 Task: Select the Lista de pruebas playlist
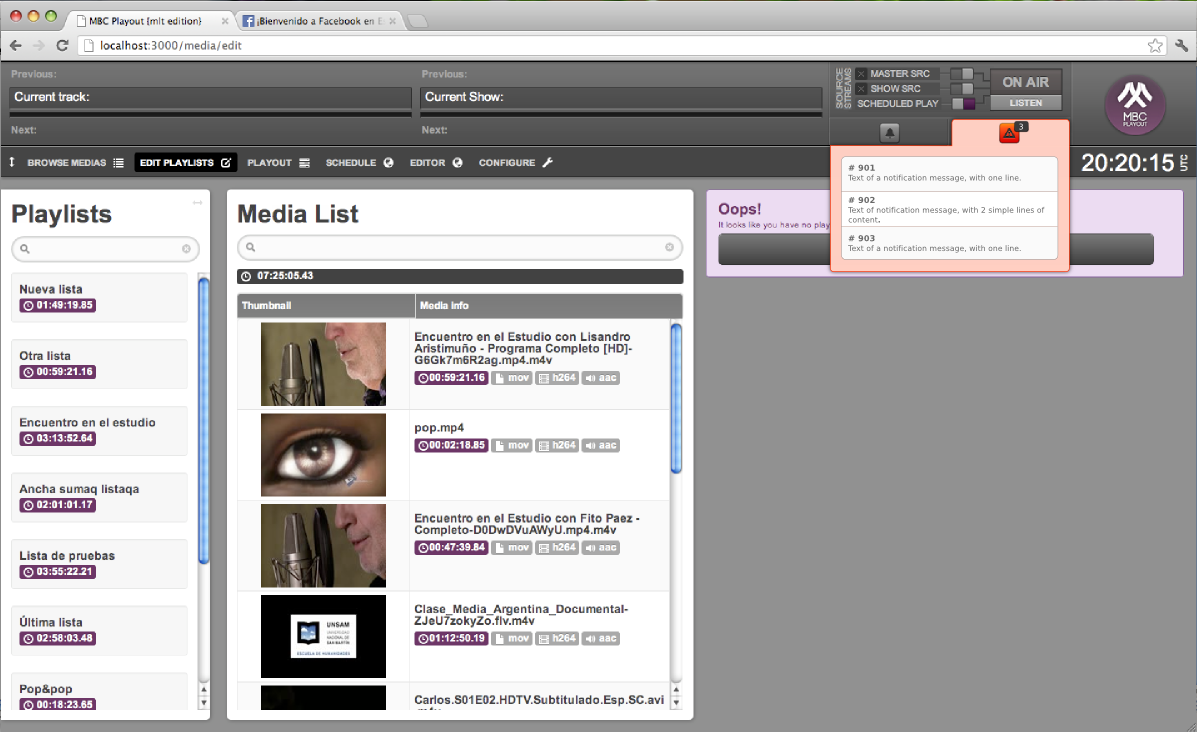(99, 564)
